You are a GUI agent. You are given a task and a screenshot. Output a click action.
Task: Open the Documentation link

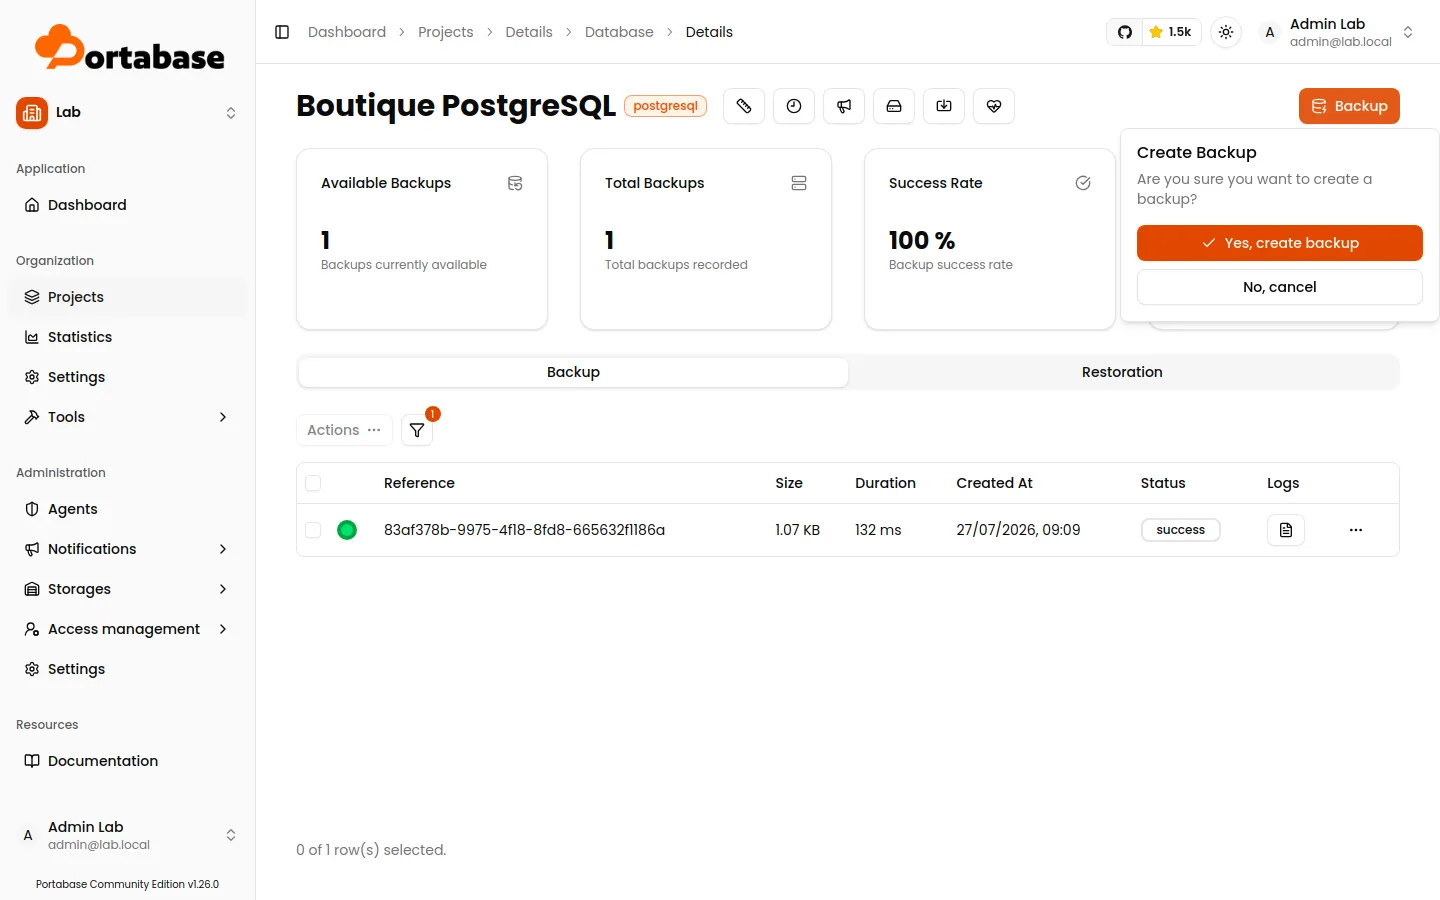[127, 761]
